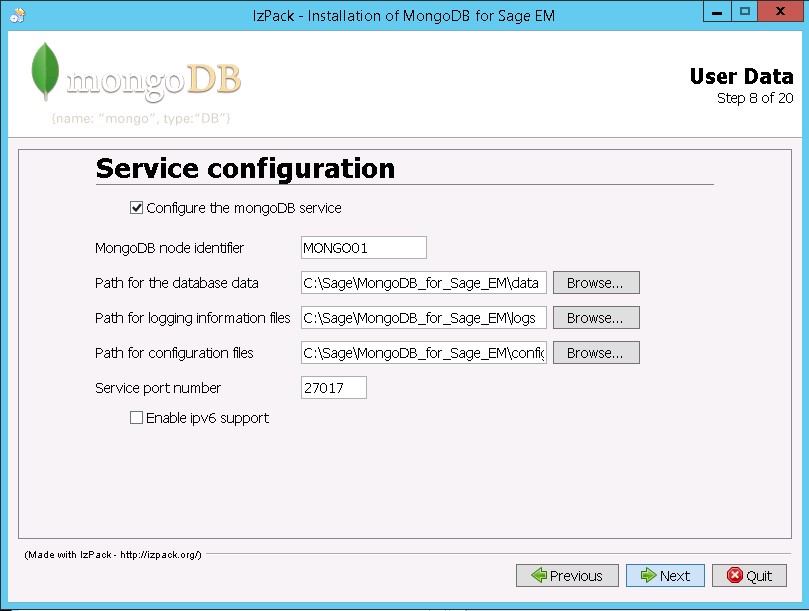Uncheck Configure the mongoDB service checkbox

click(136, 208)
